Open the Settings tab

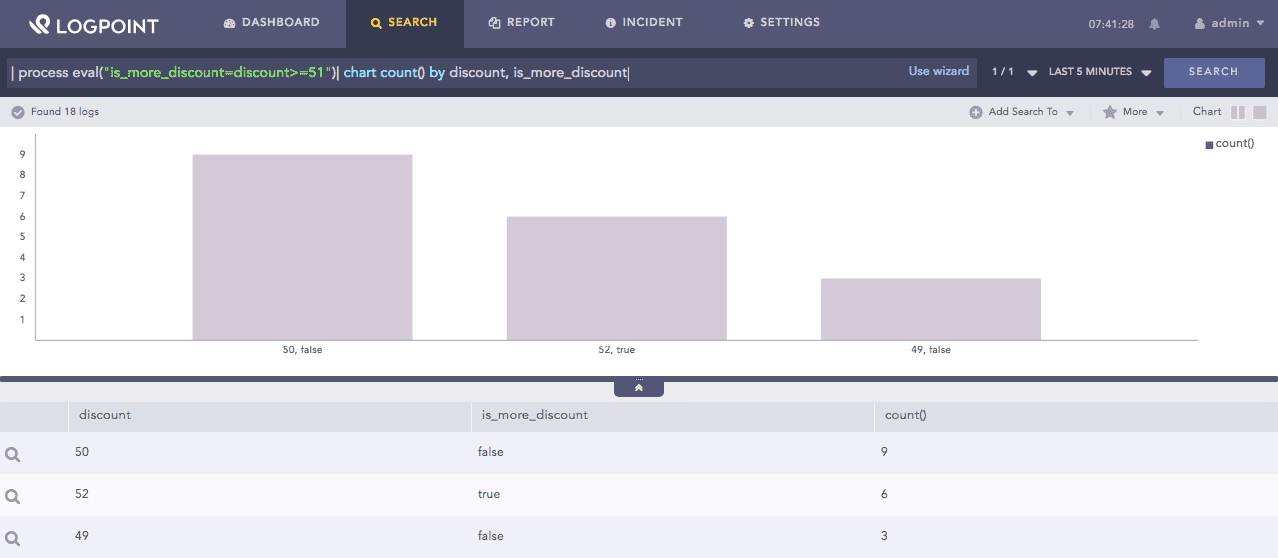pyautogui.click(x=781, y=22)
